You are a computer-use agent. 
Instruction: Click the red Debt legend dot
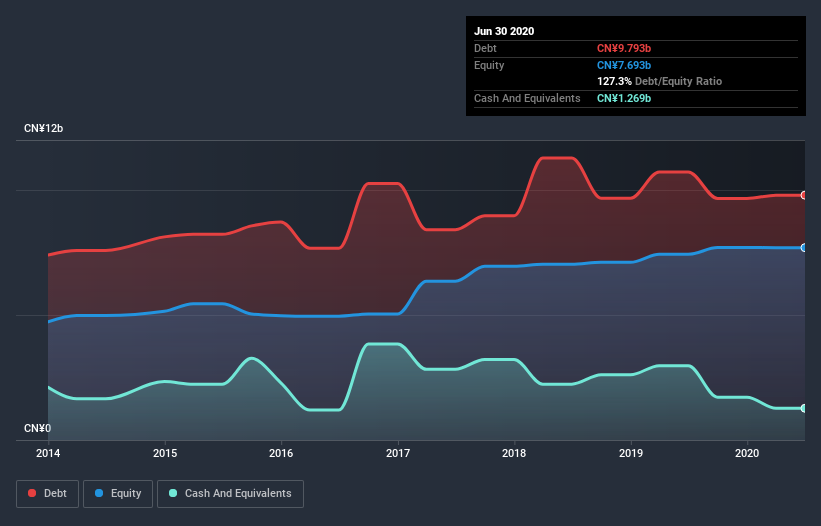pyautogui.click(x=32, y=493)
